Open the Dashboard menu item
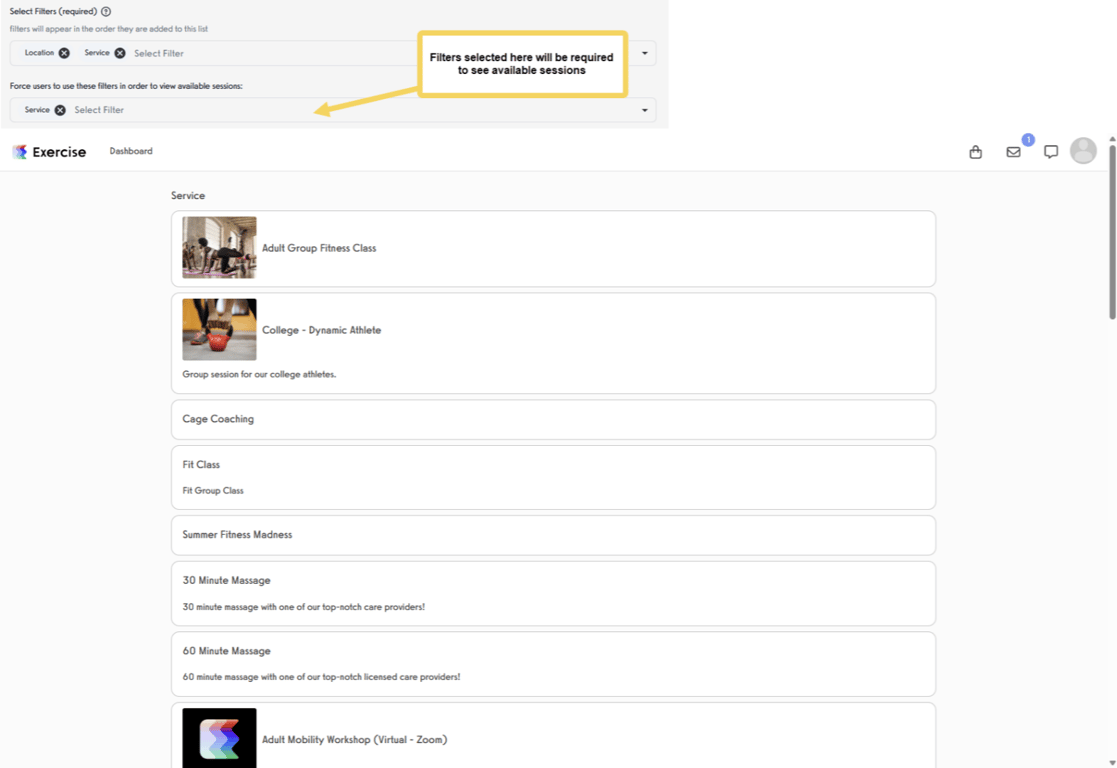 point(131,151)
